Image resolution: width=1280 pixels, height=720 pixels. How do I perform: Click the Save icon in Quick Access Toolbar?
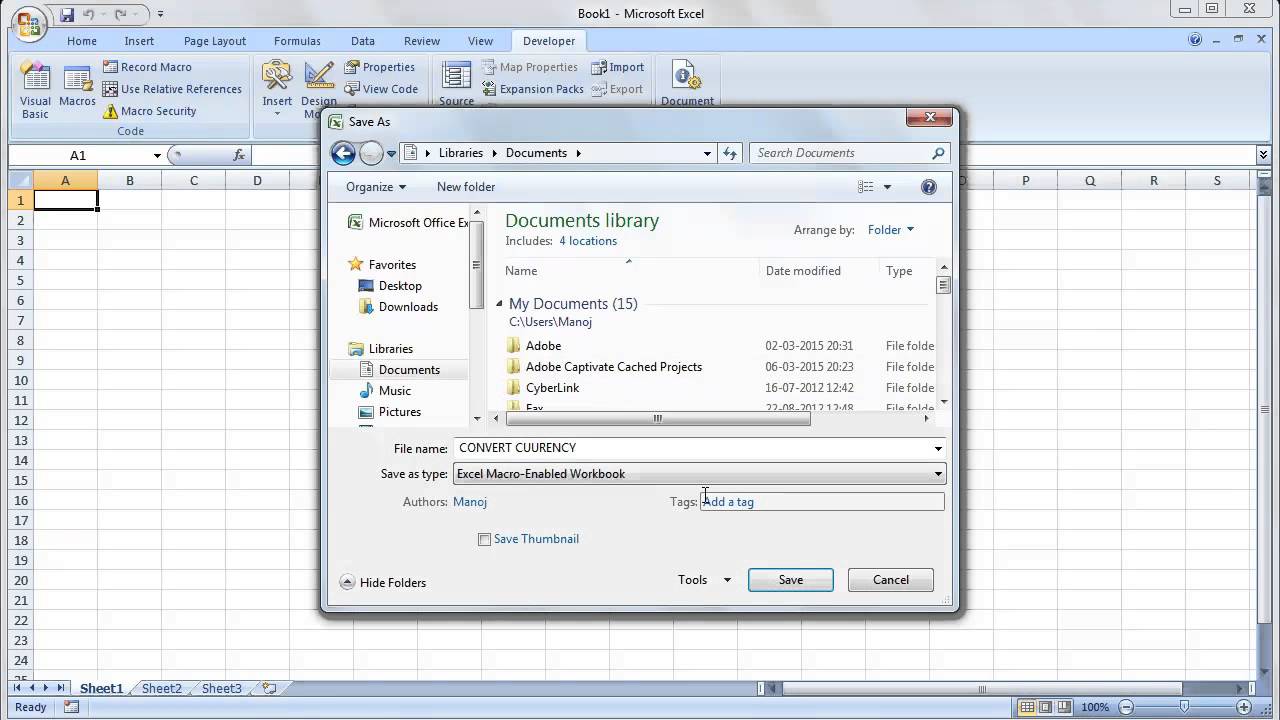click(x=67, y=15)
